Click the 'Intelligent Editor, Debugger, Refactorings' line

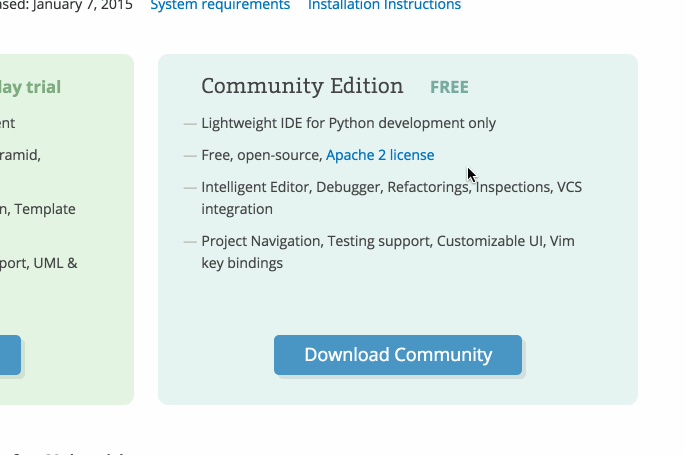(392, 187)
